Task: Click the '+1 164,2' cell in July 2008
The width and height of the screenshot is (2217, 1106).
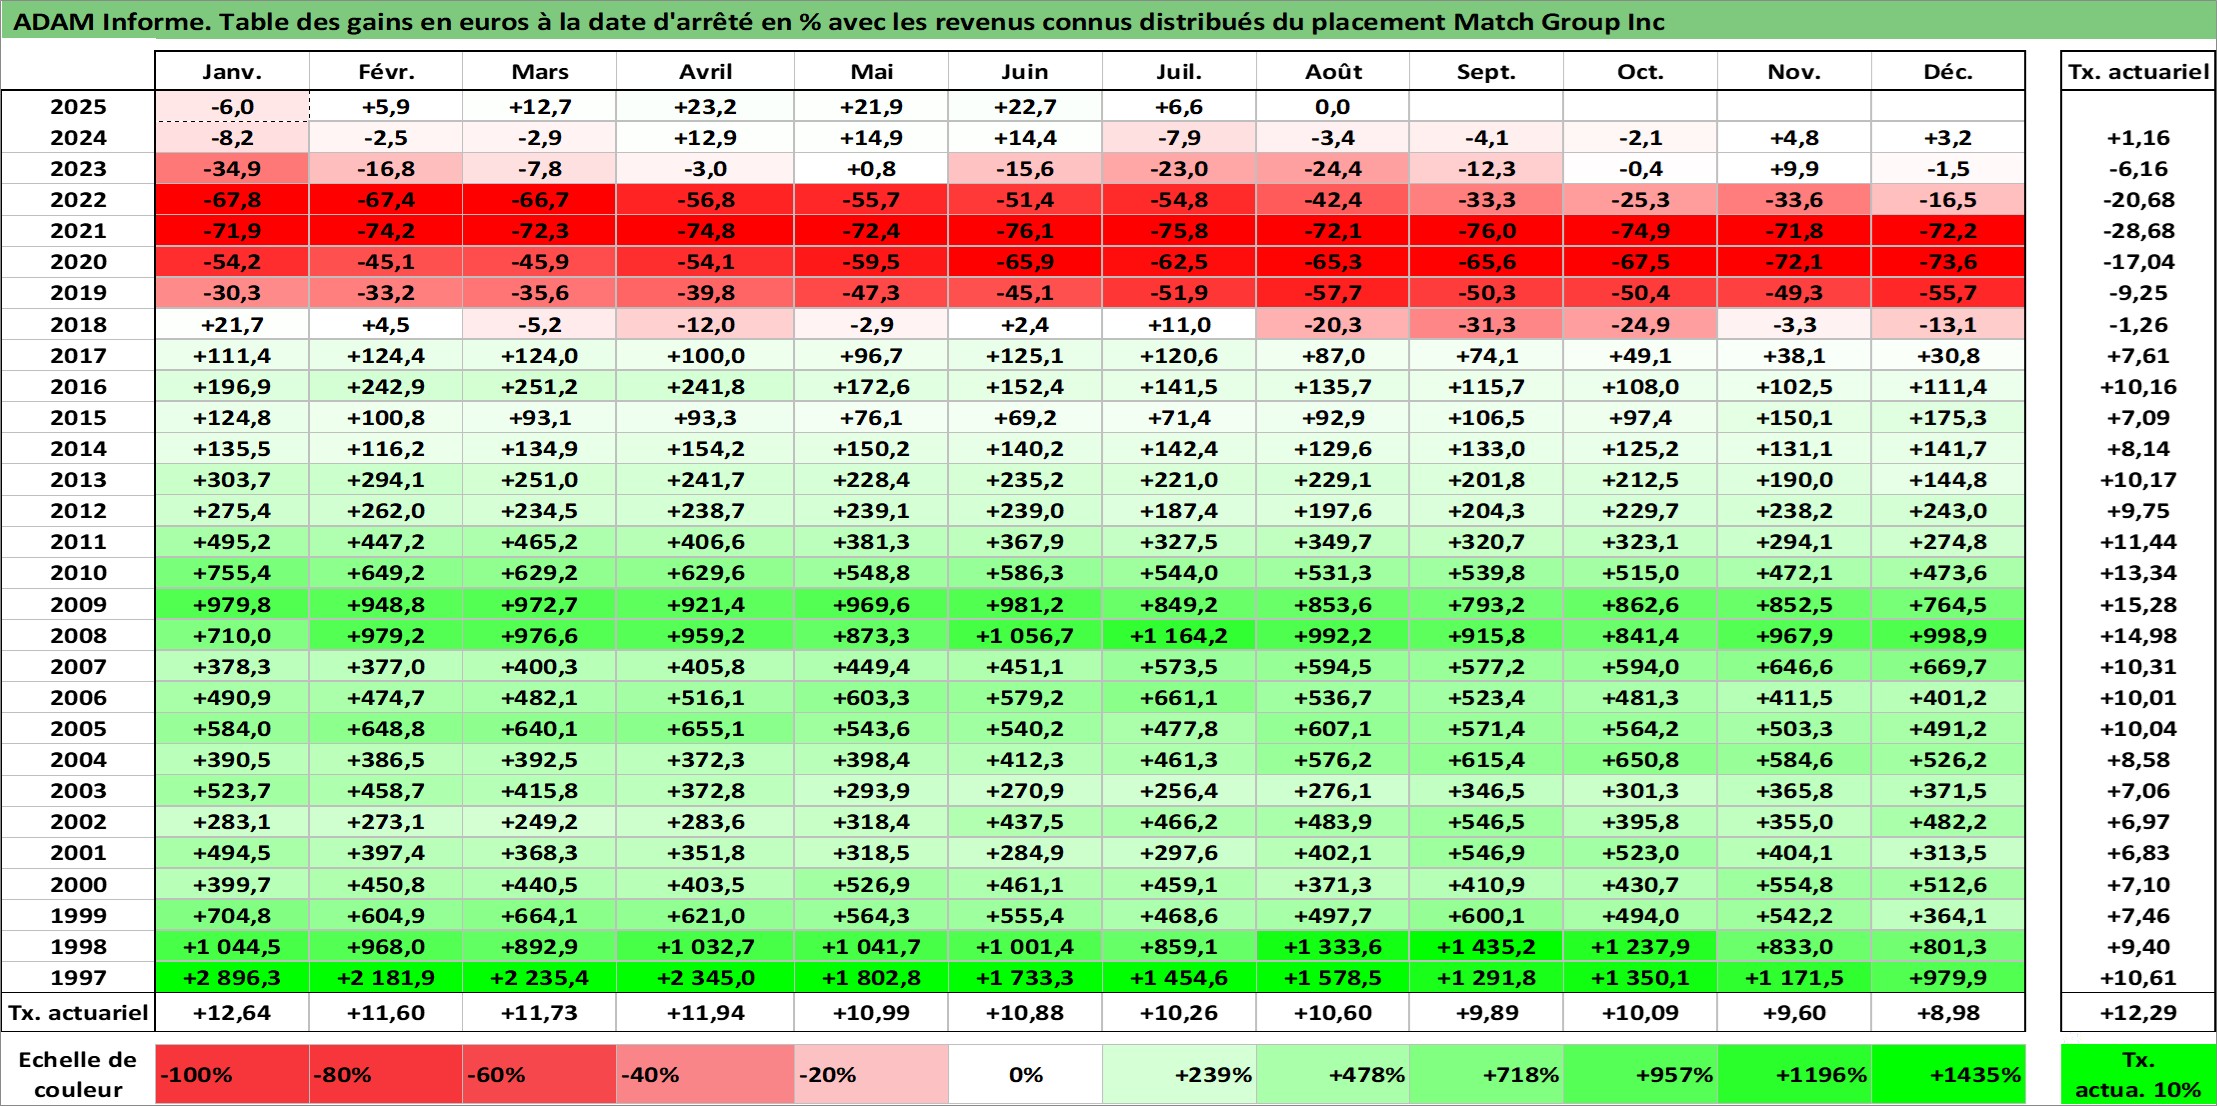Action: [1179, 635]
